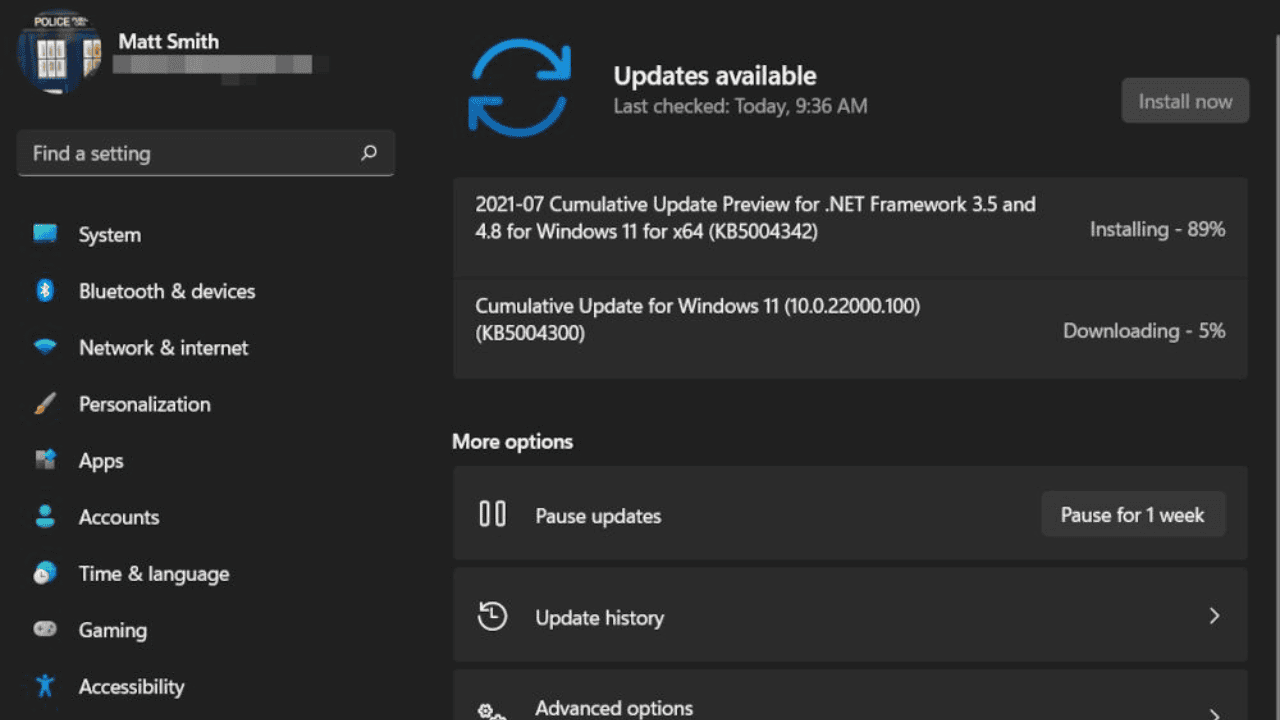Click the Installing - 89% status
Viewport: 1280px width, 720px height.
click(1157, 229)
